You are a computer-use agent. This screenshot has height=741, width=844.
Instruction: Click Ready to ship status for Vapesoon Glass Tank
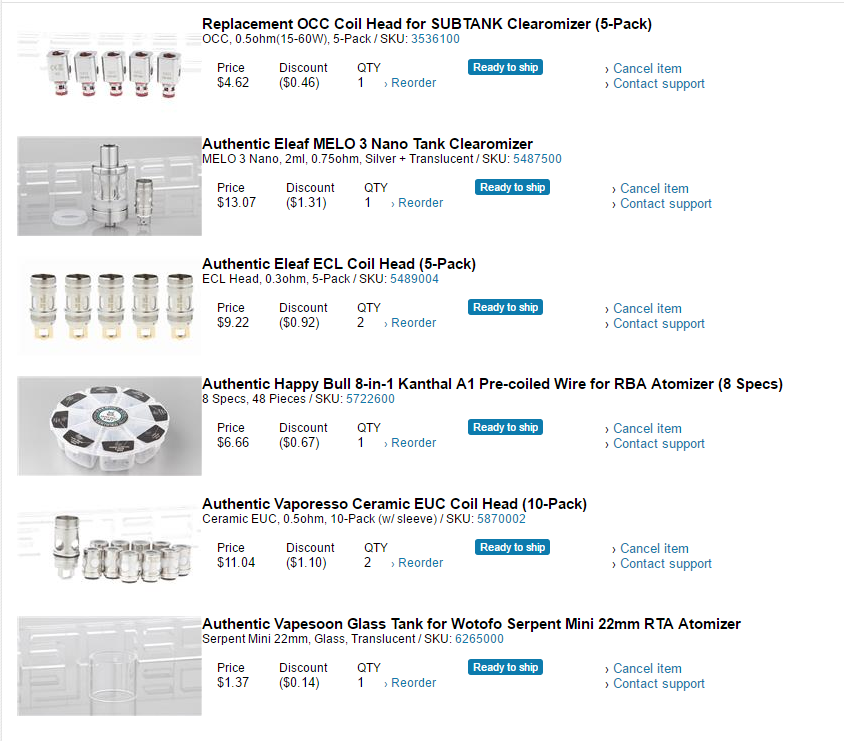505,667
